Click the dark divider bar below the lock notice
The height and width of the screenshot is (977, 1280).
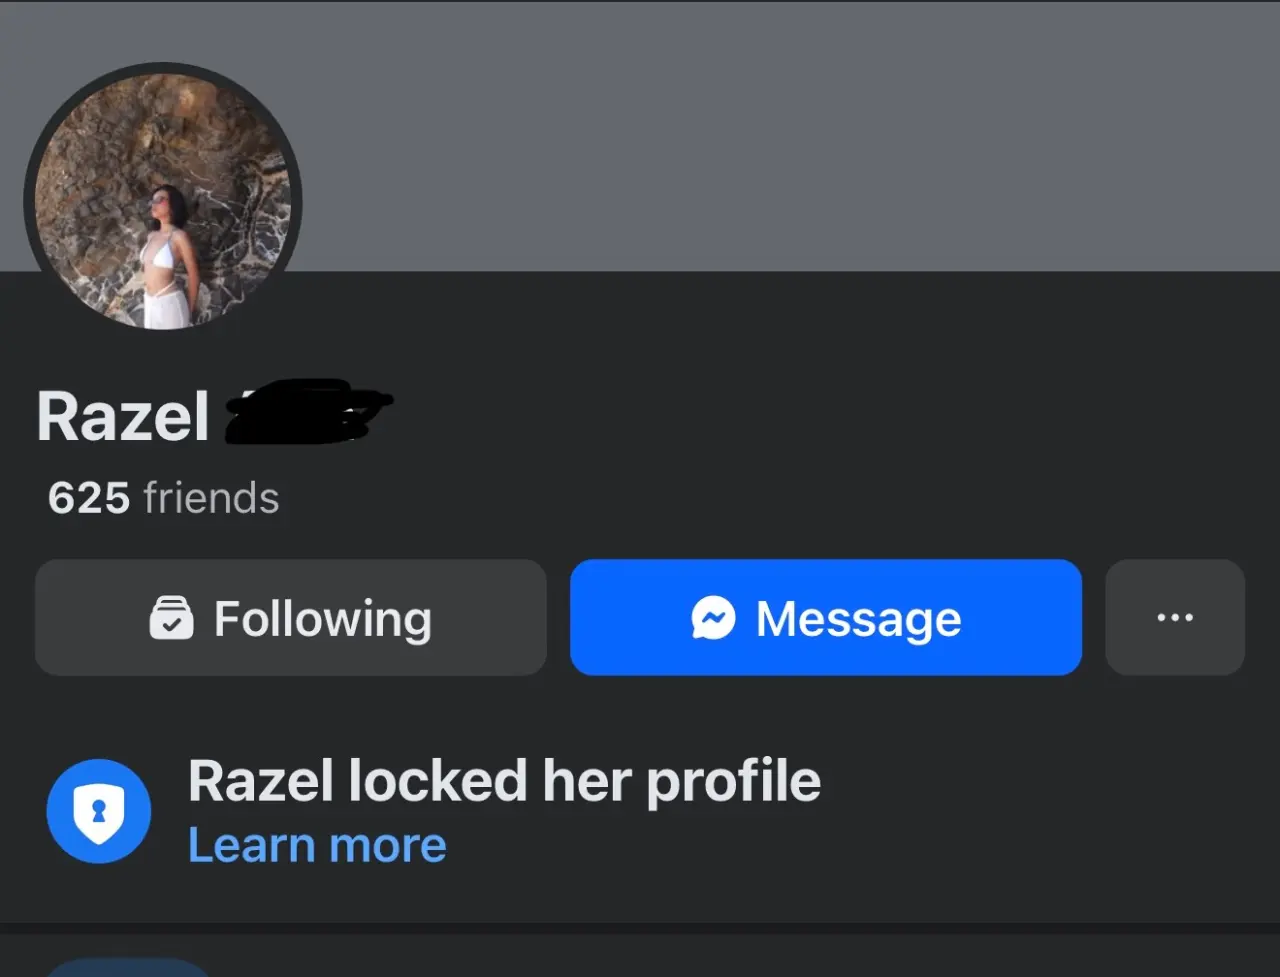640,929
